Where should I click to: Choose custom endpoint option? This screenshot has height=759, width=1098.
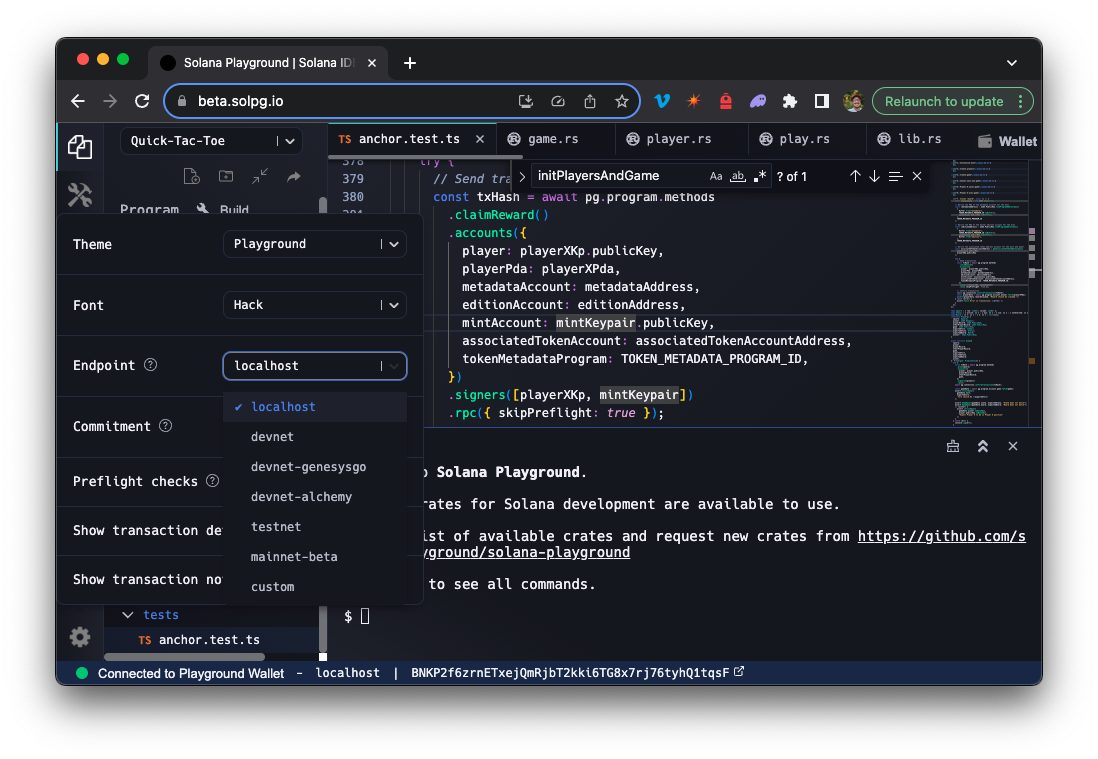point(315,587)
